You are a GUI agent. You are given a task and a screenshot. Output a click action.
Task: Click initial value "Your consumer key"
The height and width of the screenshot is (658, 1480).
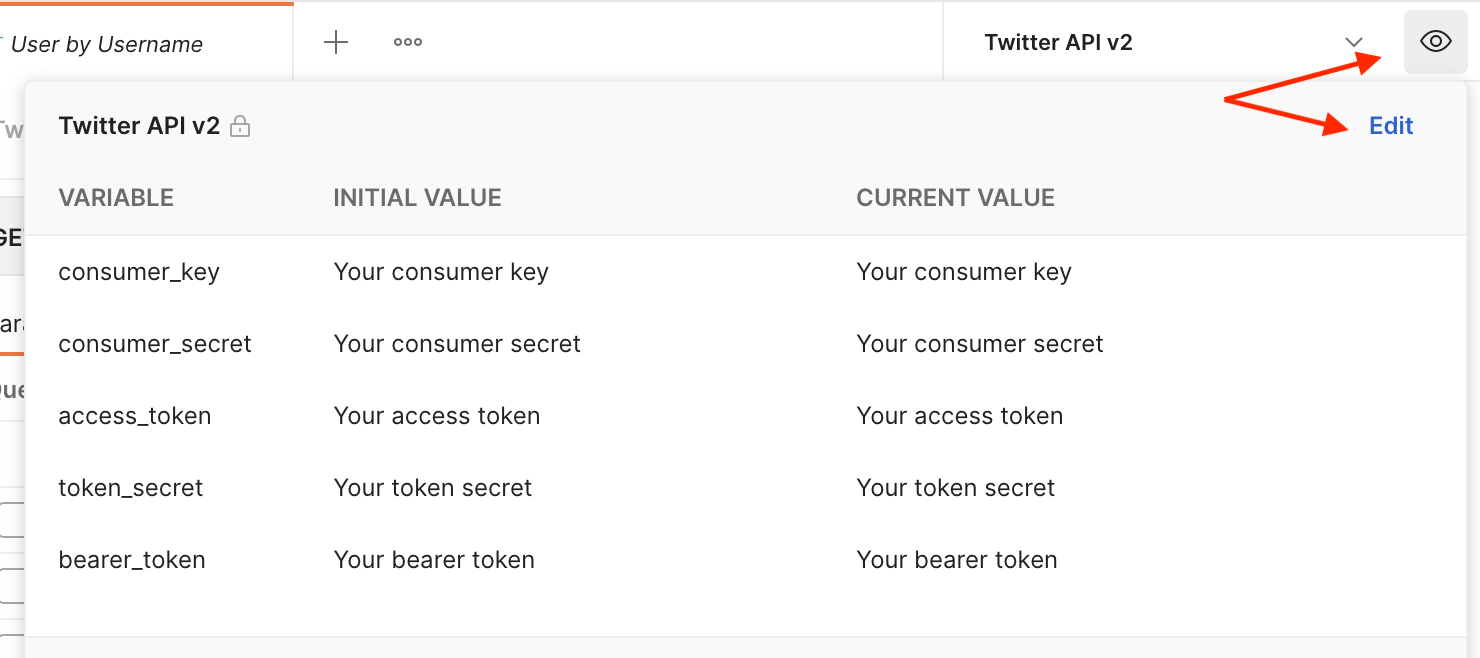pos(441,272)
